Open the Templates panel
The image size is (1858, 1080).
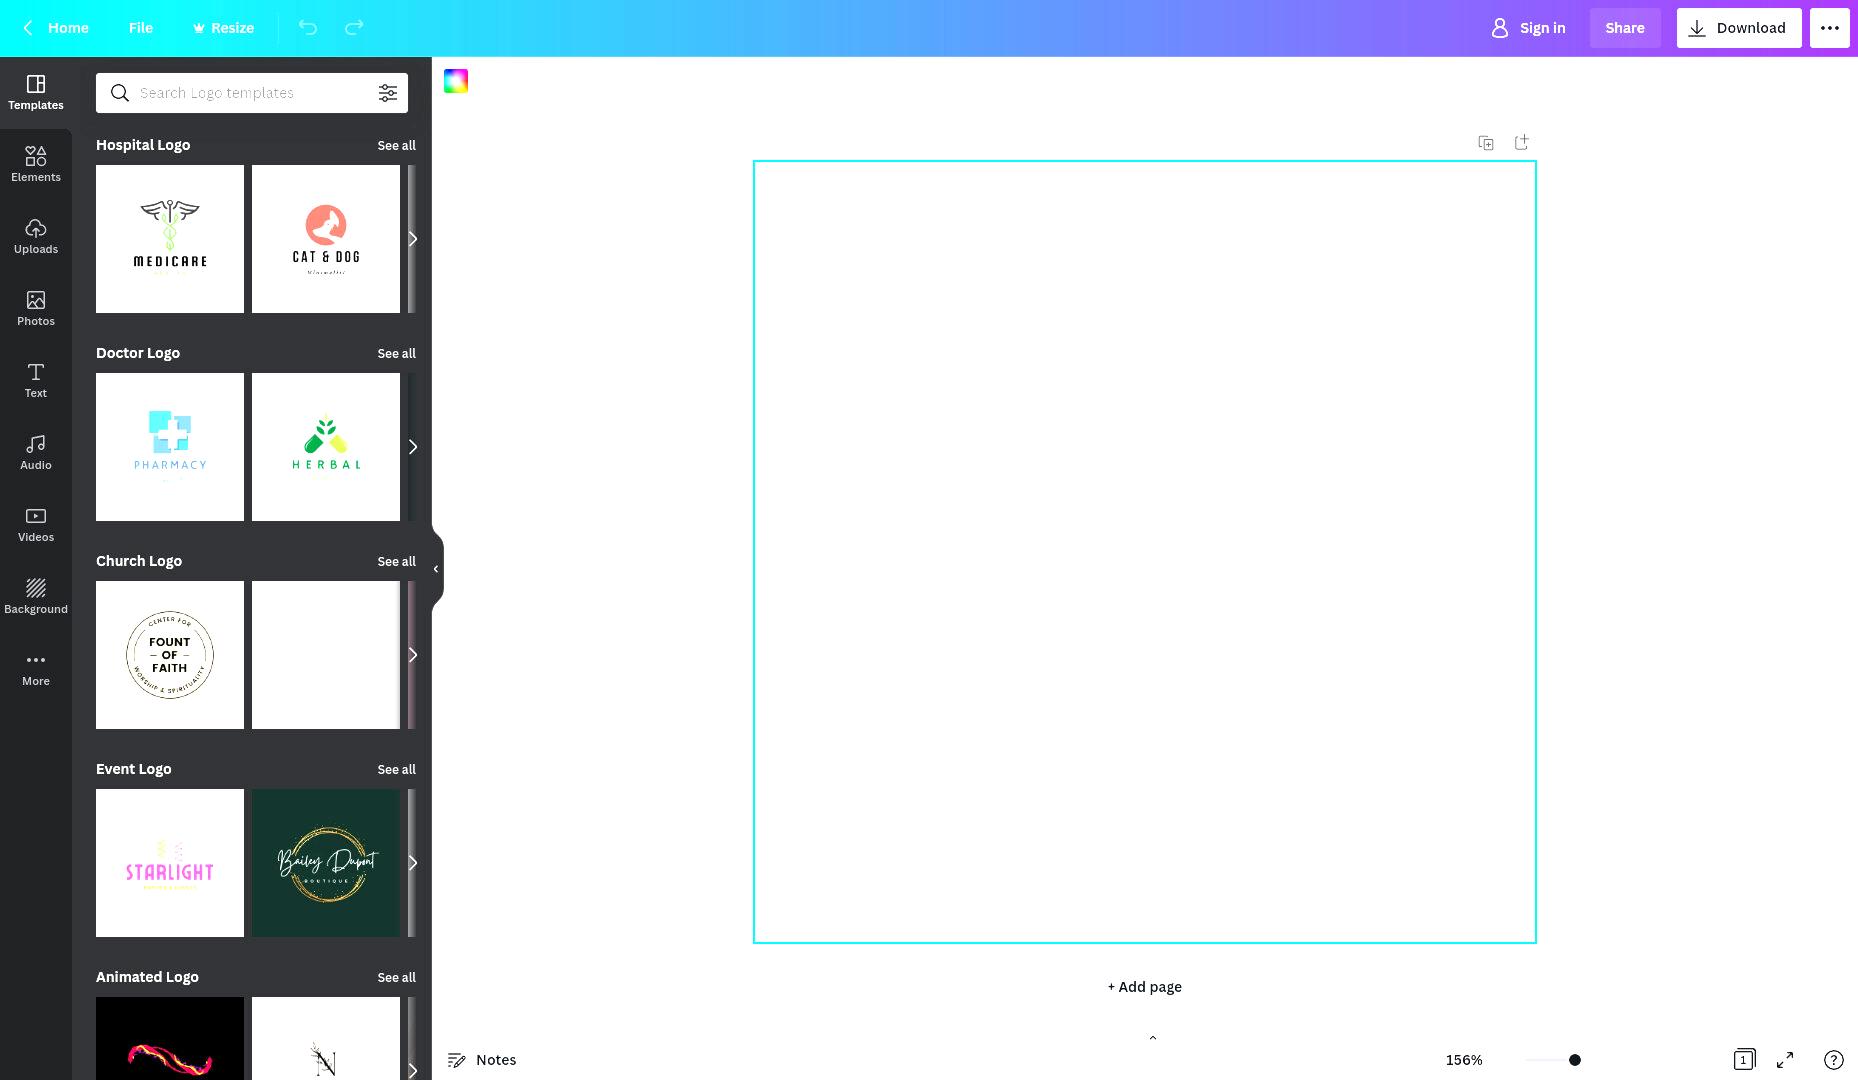tap(36, 92)
